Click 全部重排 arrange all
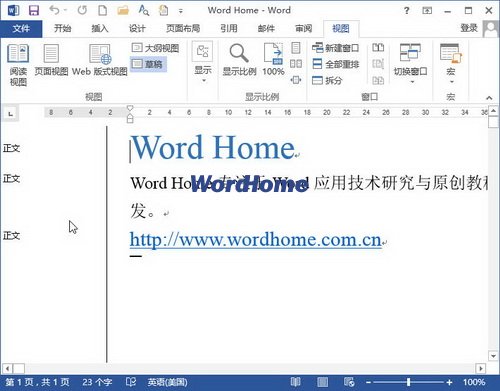The image size is (500, 391). [x=336, y=64]
